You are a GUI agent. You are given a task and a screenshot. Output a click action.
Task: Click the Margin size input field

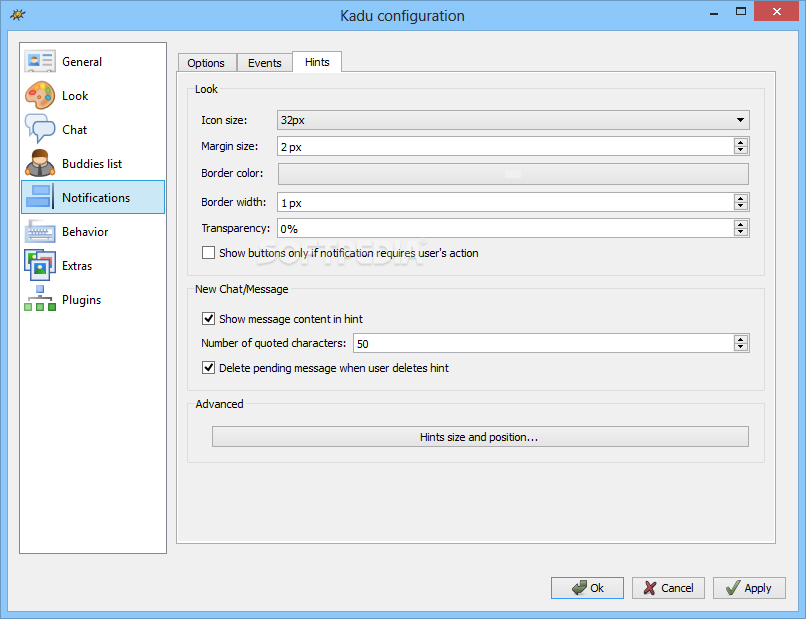[505, 147]
